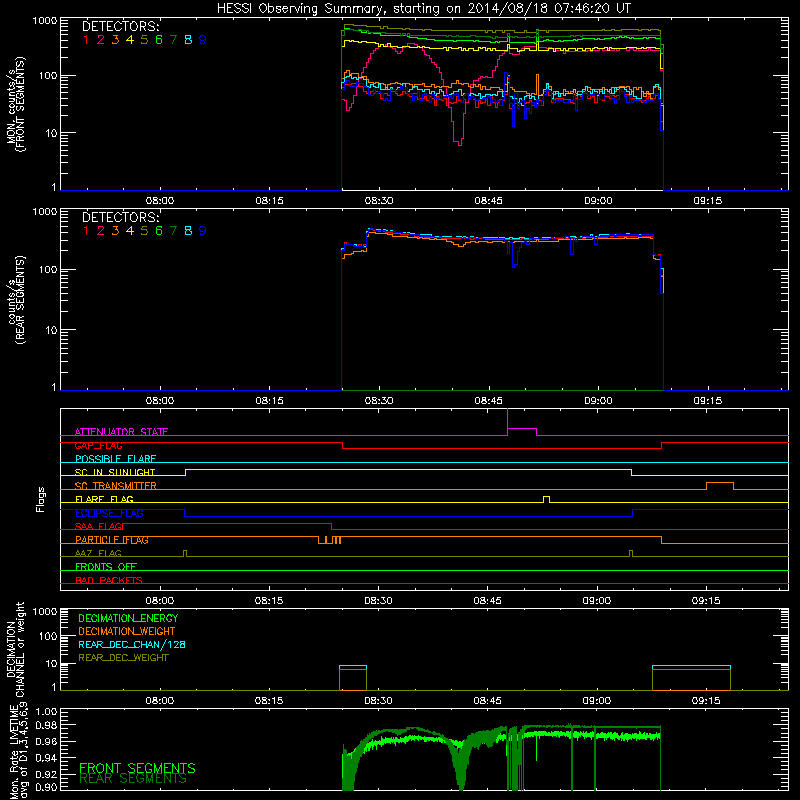Click REAR SEGMENTS in the livetime legend
Screen dimensions: 800x800
[133, 779]
